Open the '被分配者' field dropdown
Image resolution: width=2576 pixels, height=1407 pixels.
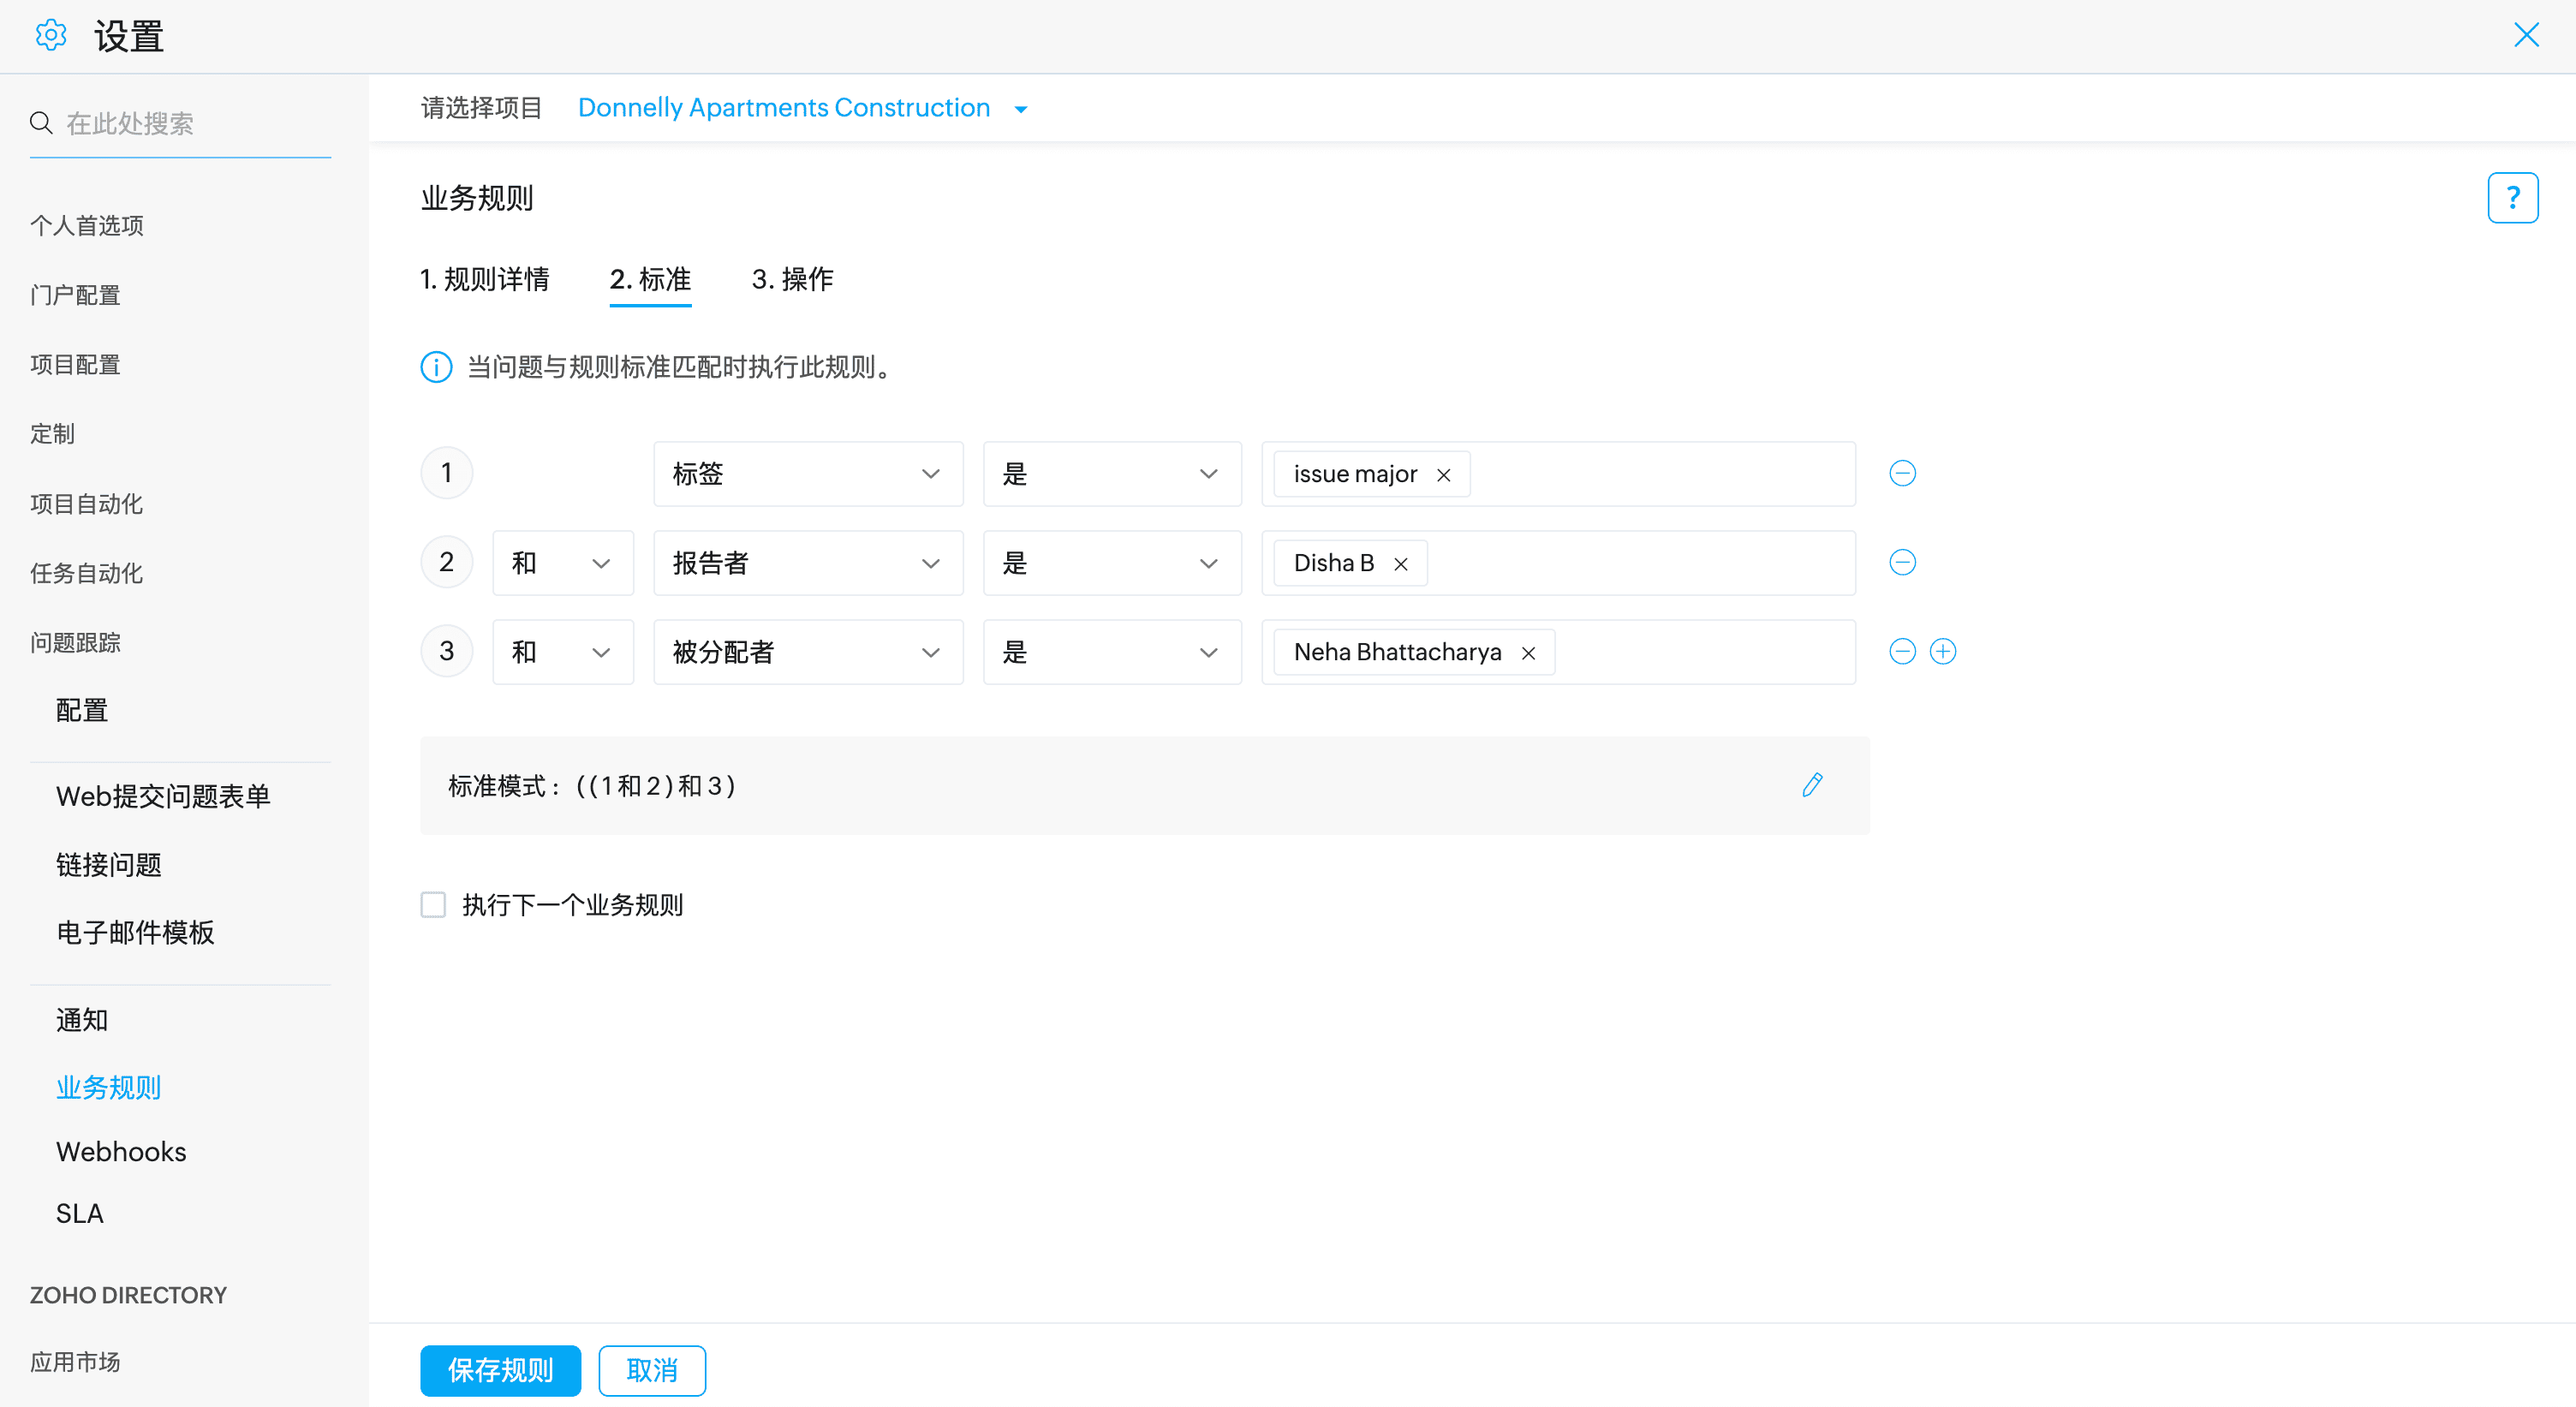pos(807,651)
